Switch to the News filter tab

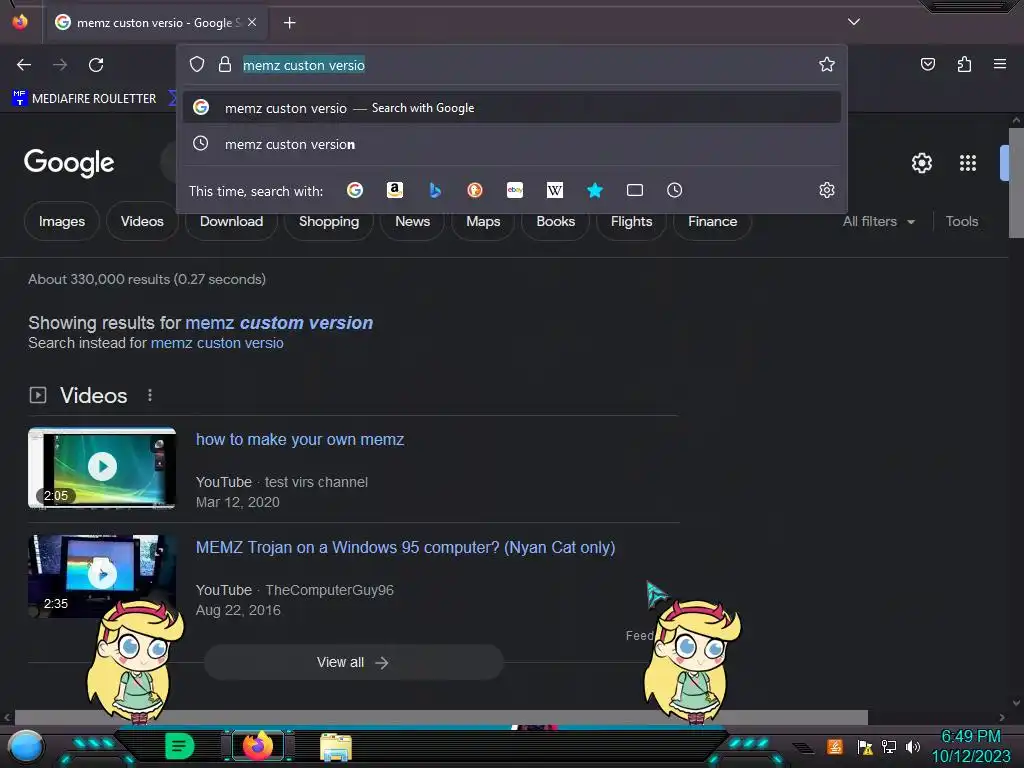[x=412, y=221]
